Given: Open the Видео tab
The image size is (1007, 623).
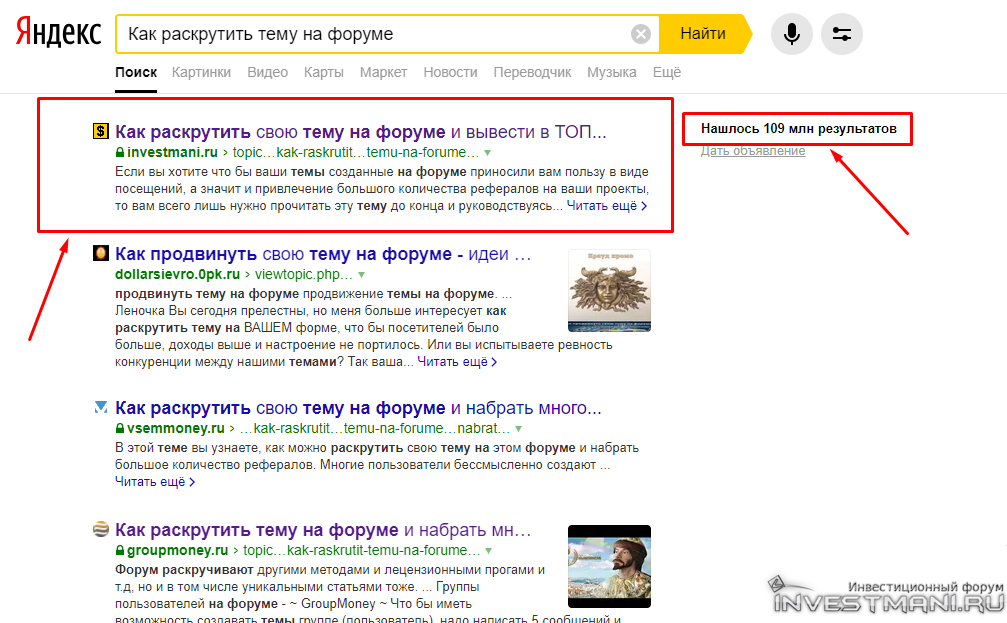Looking at the screenshot, I should click(267, 72).
